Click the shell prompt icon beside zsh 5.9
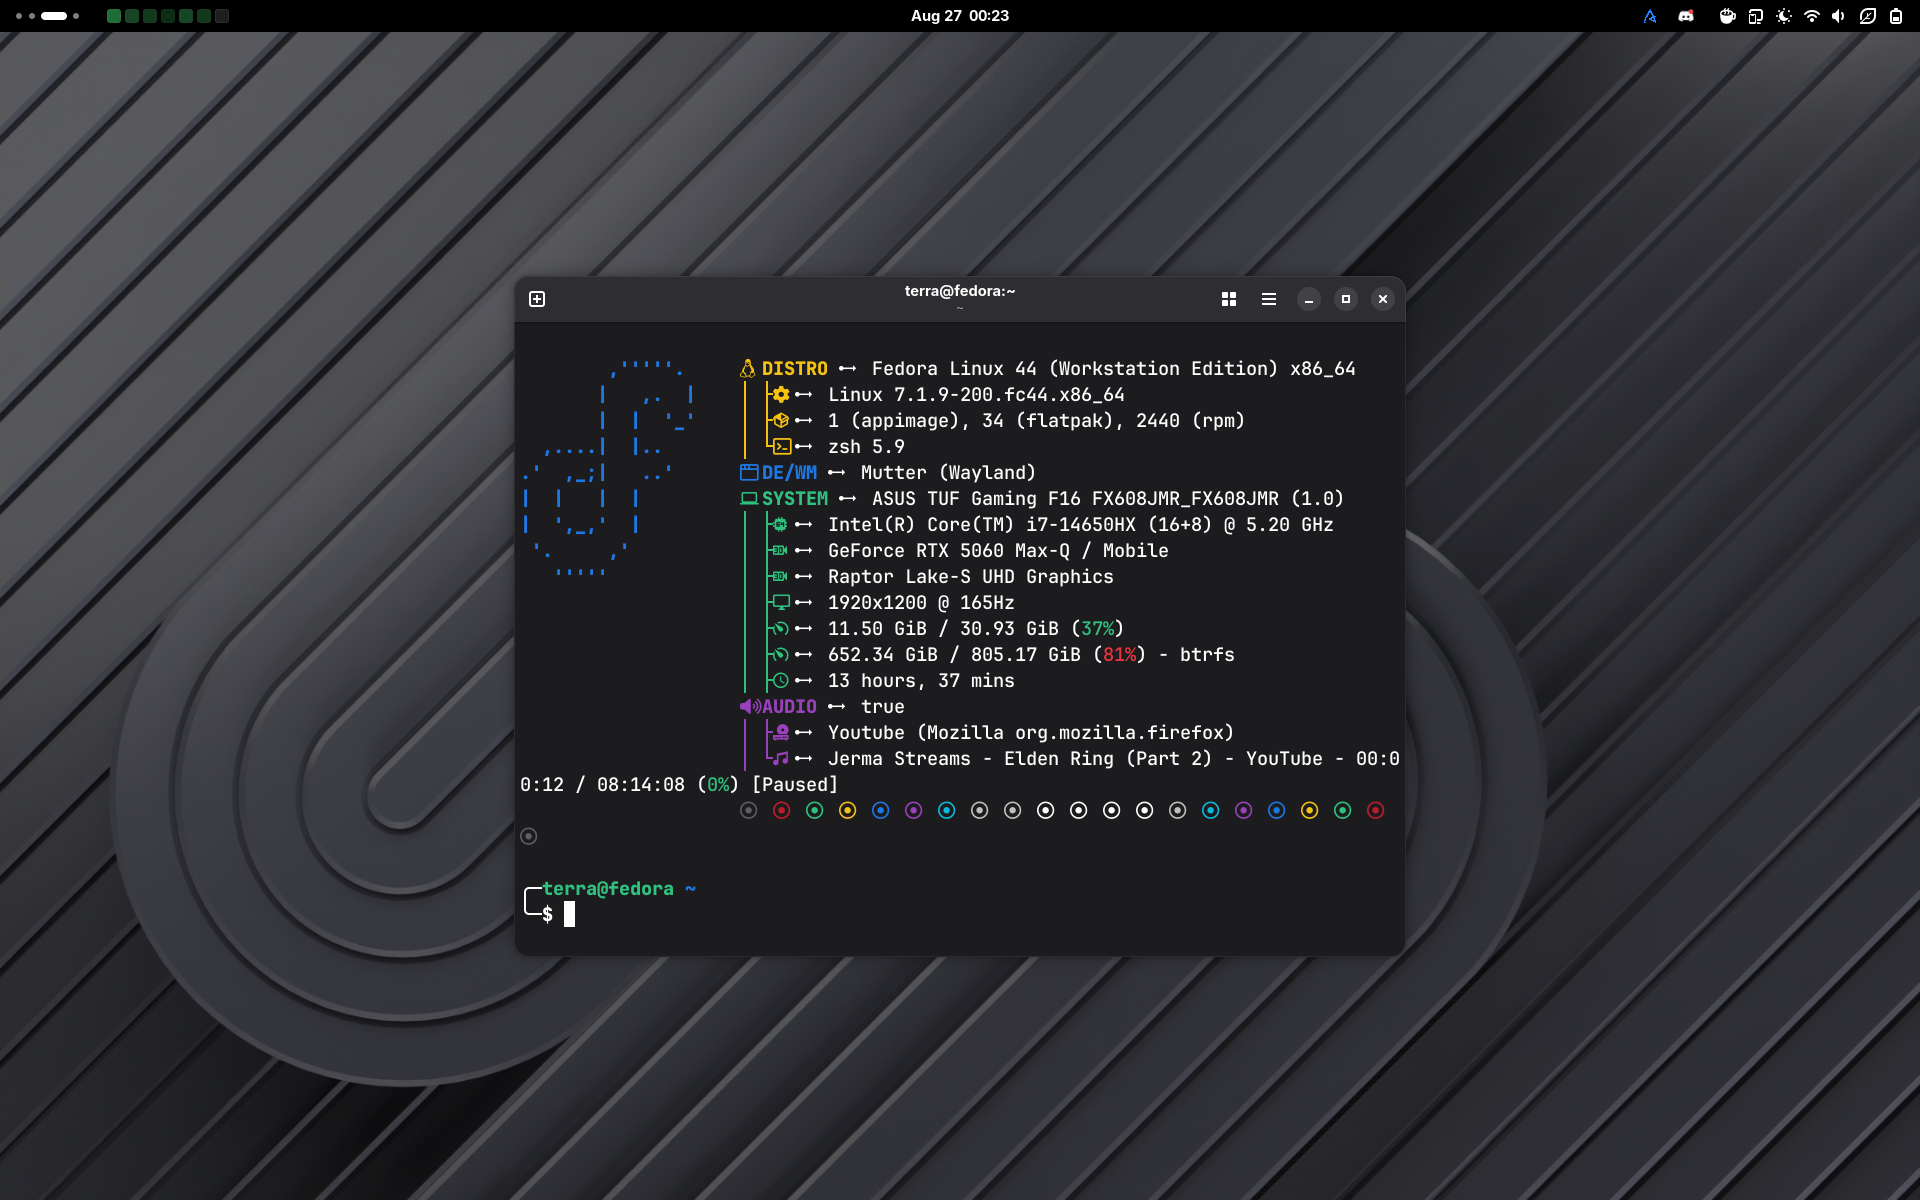This screenshot has height=1200, width=1920. 781,446
